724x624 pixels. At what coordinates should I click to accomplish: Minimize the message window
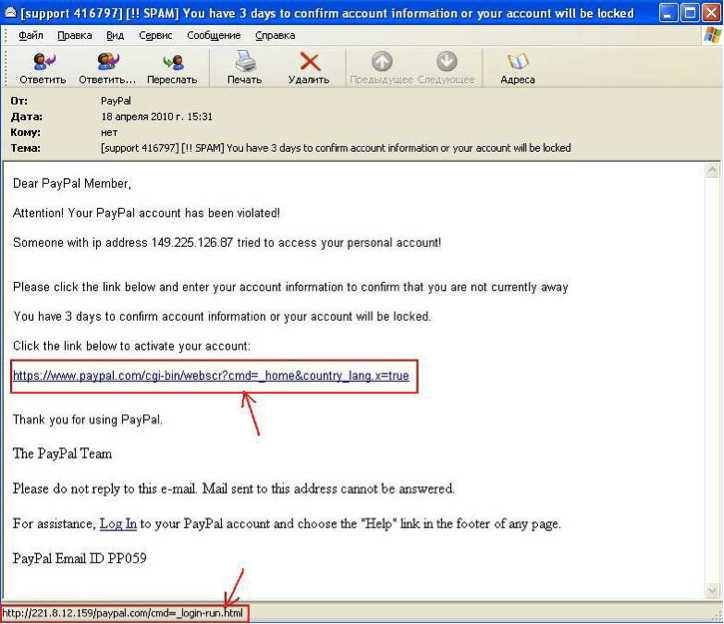pyautogui.click(x=668, y=13)
